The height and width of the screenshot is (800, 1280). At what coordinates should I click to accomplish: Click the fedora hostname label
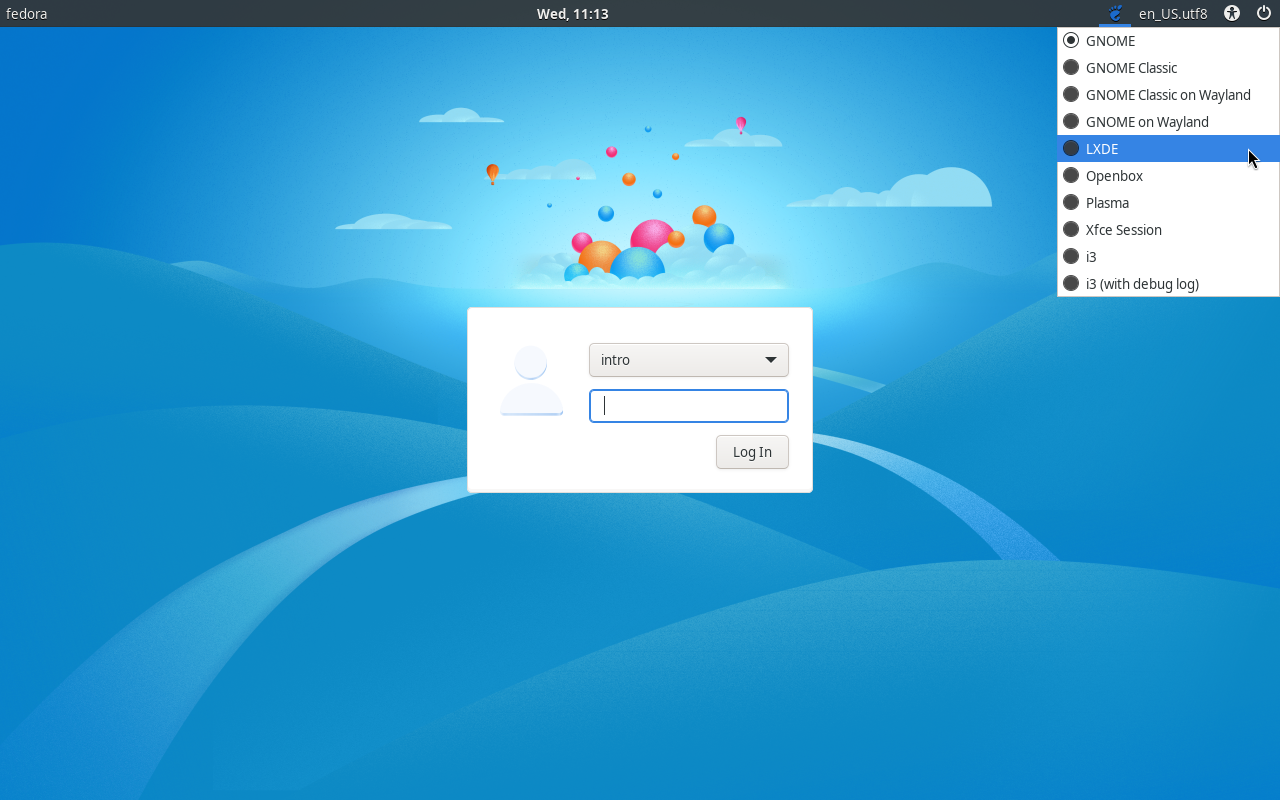click(x=27, y=14)
